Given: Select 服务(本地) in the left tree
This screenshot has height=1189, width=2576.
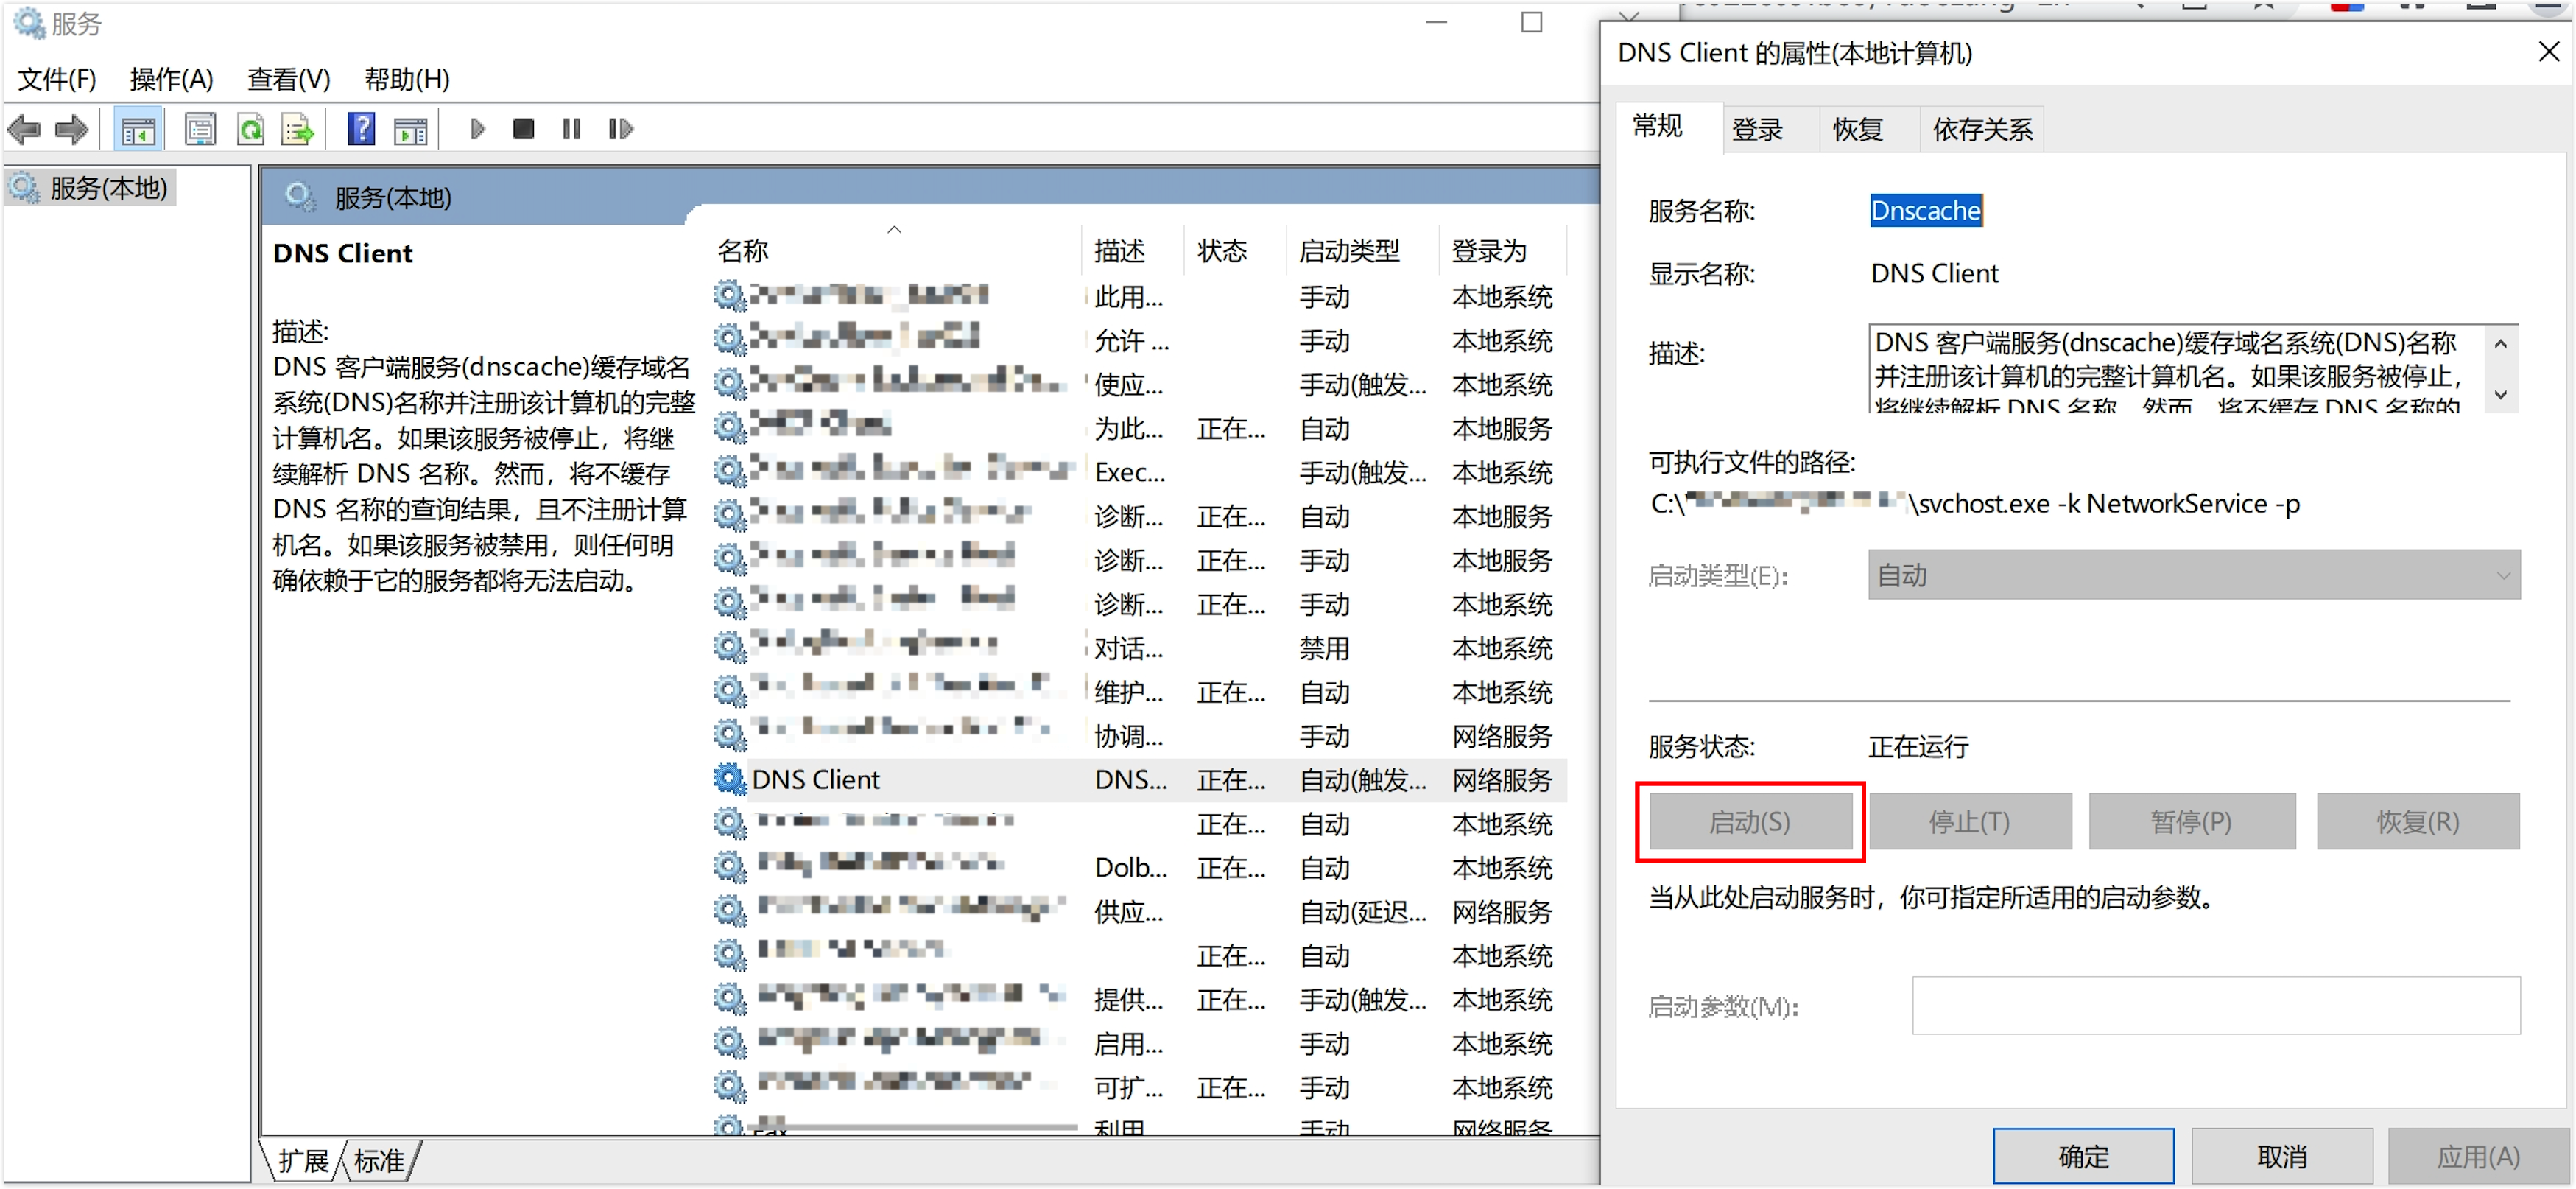Looking at the screenshot, I should tap(108, 187).
